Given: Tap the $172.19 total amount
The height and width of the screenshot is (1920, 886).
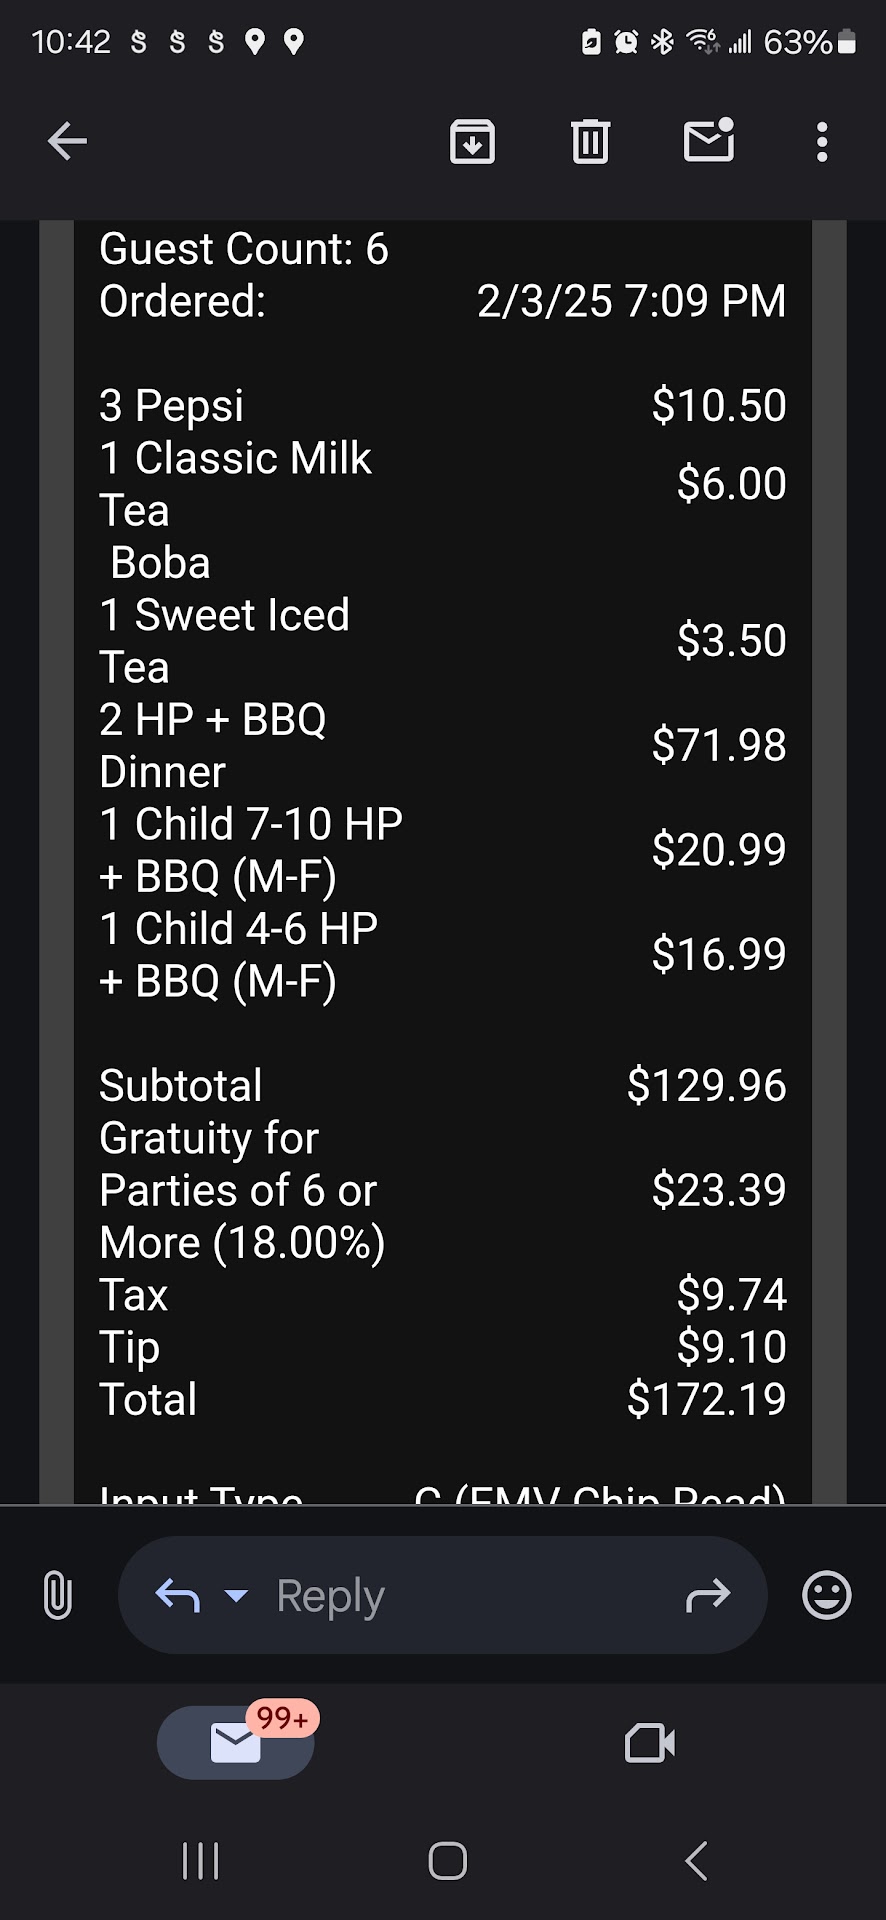Looking at the screenshot, I should [706, 1399].
